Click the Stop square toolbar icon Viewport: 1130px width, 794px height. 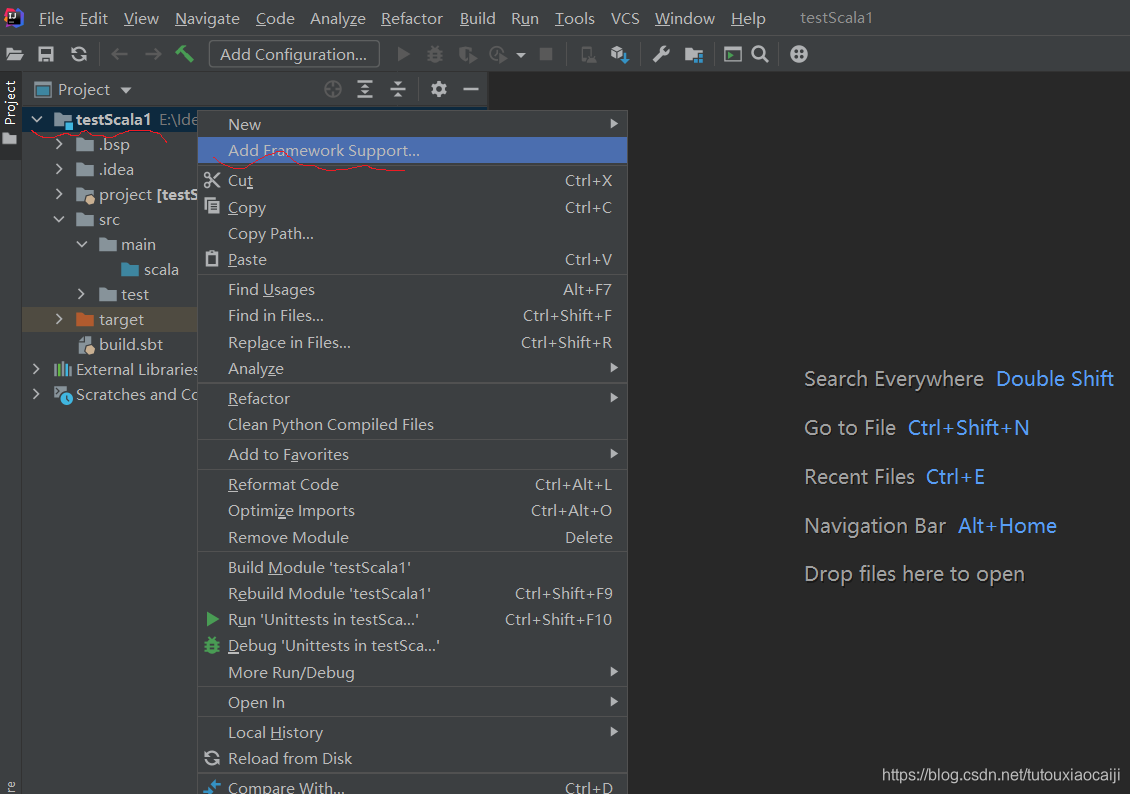tap(546, 54)
